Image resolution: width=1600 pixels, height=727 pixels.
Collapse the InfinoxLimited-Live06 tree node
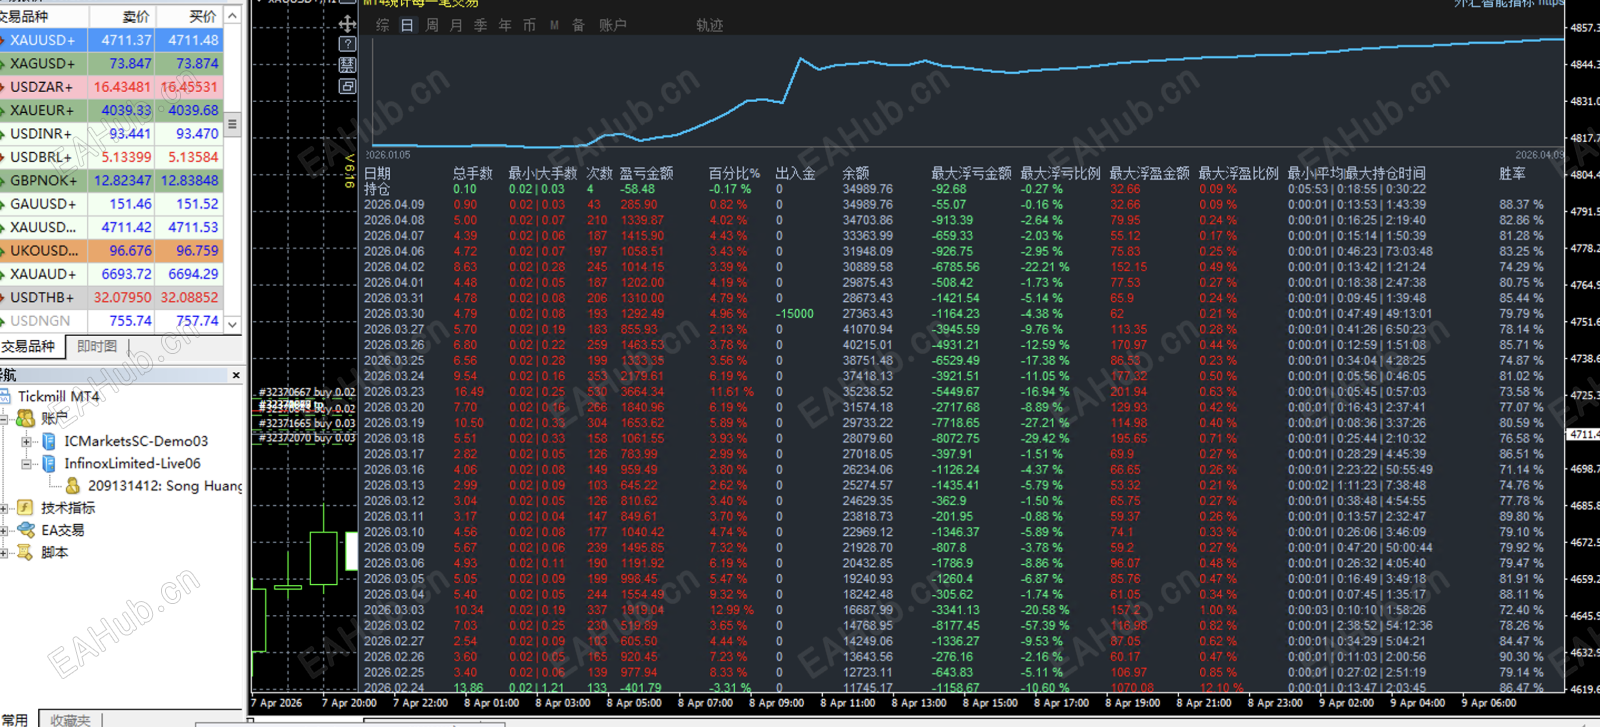click(26, 463)
